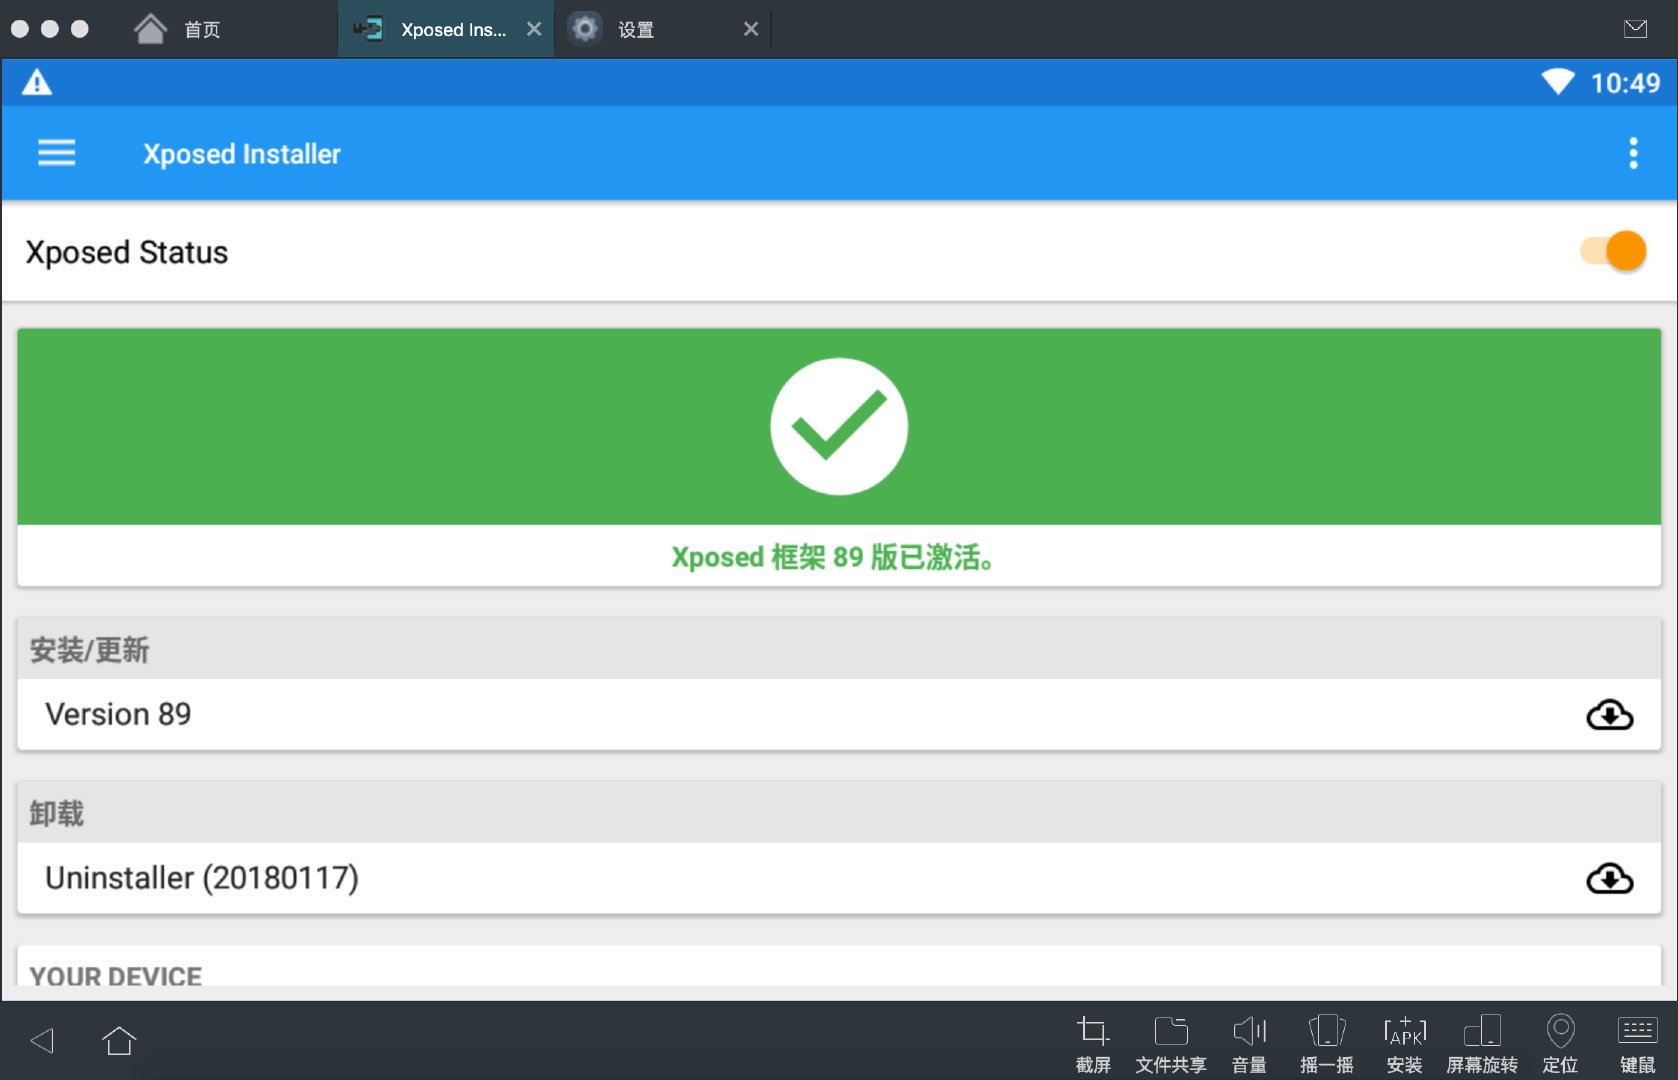Open the mail envelope icon in title bar
This screenshot has width=1678, height=1080.
pos(1636,29)
